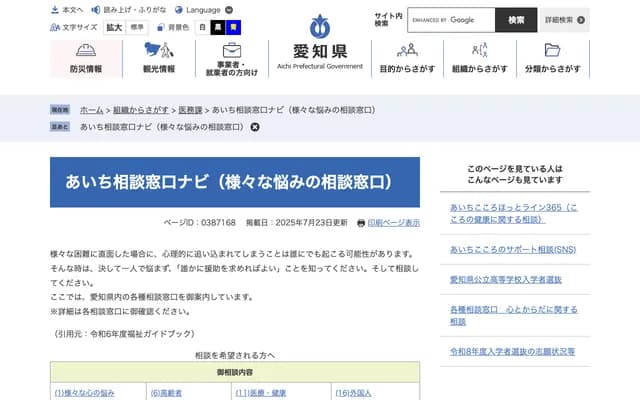Click the Language globe icon

[x=179, y=10]
